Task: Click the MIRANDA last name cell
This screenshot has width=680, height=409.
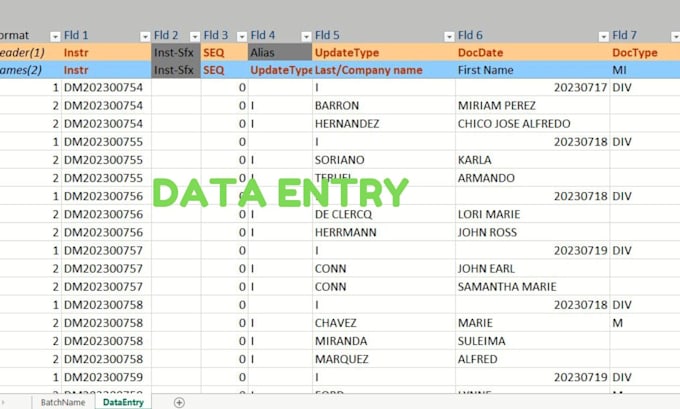Action: point(383,341)
